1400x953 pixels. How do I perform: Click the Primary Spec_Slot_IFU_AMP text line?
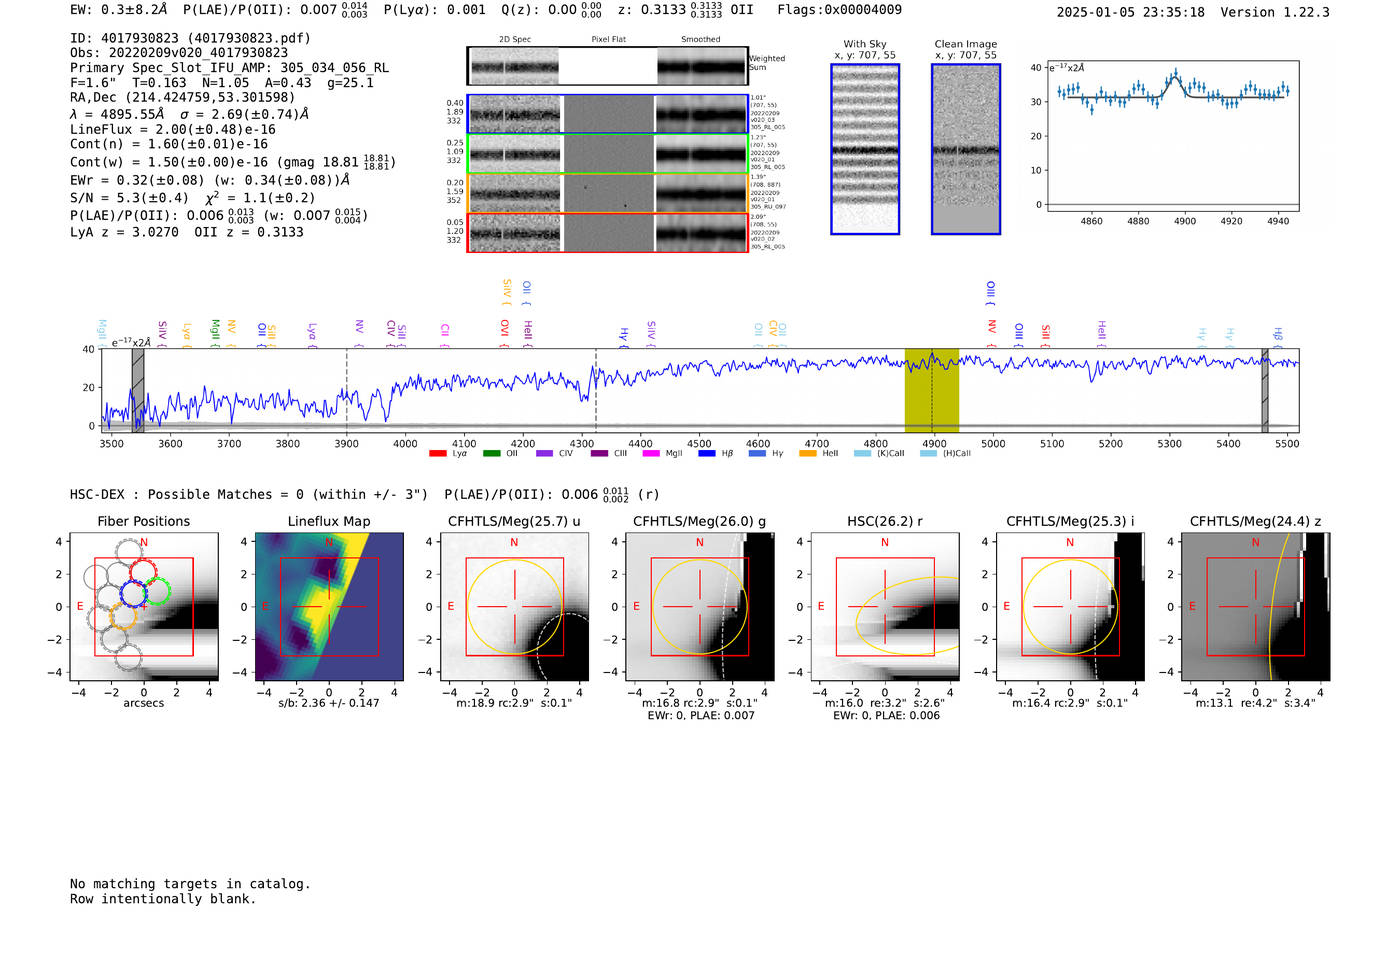pyautogui.click(x=230, y=68)
